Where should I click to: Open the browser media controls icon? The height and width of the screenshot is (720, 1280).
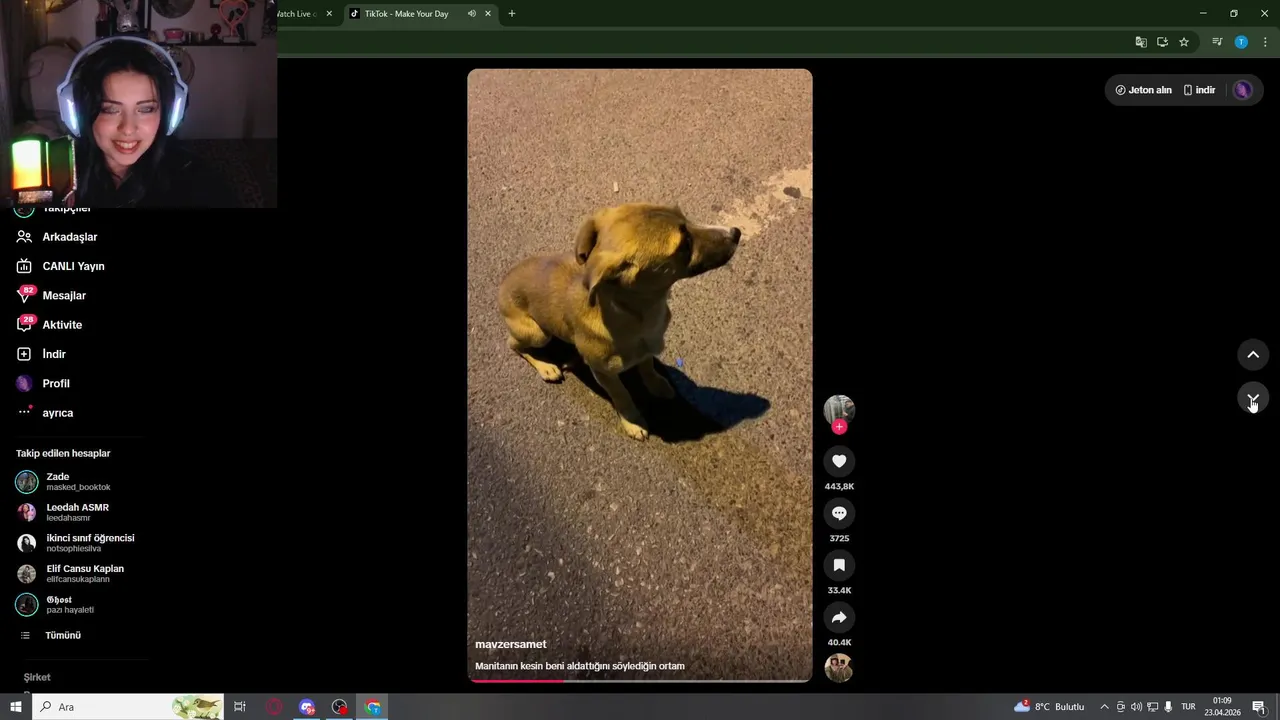pos(1217,42)
